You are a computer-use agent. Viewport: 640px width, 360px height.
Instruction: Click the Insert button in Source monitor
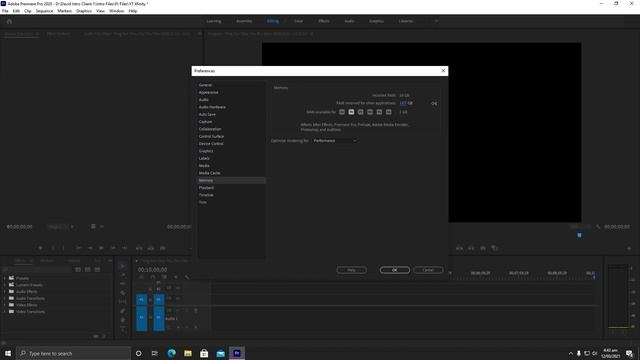pyautogui.click(x=139, y=248)
